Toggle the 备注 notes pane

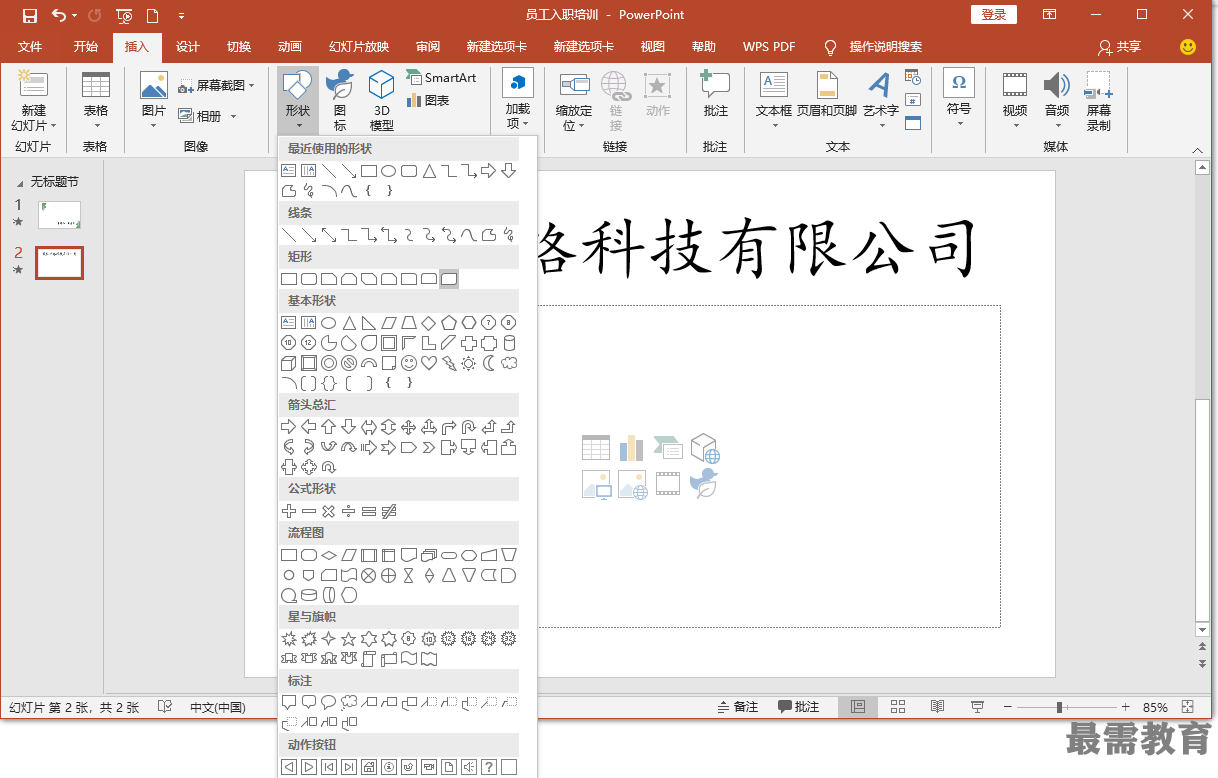(738, 707)
